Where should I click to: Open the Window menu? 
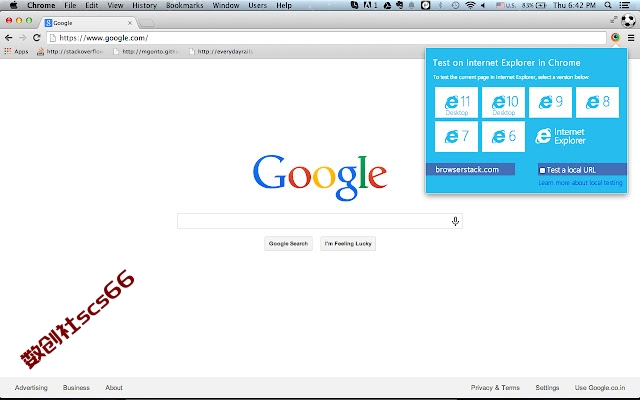click(226, 5)
